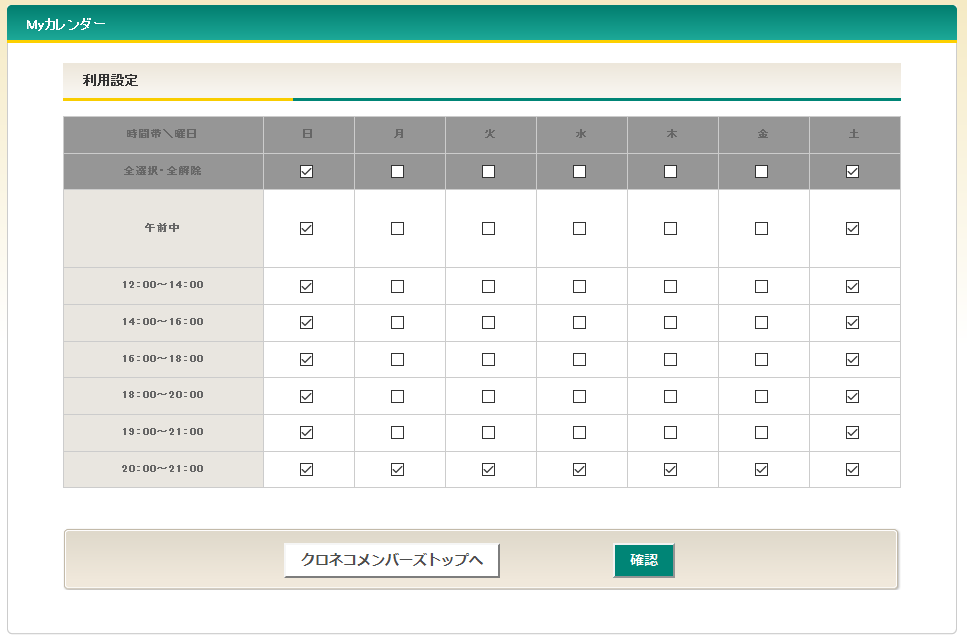Image resolution: width=967 pixels, height=640 pixels.
Task: Enable 午前中 for Tuesday (火)
Action: [x=489, y=228]
